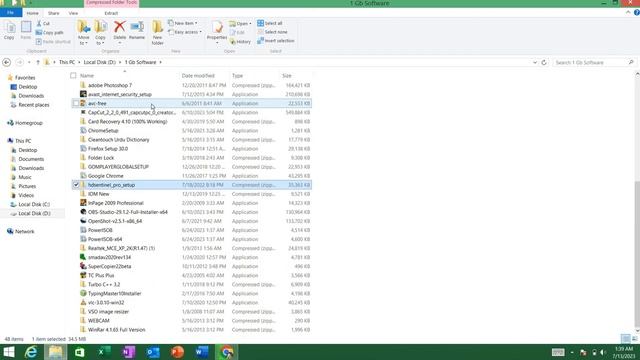Collapse the ribbon with the chevron
Image resolution: width=640 pixels, height=360 pixels.
[628, 13]
